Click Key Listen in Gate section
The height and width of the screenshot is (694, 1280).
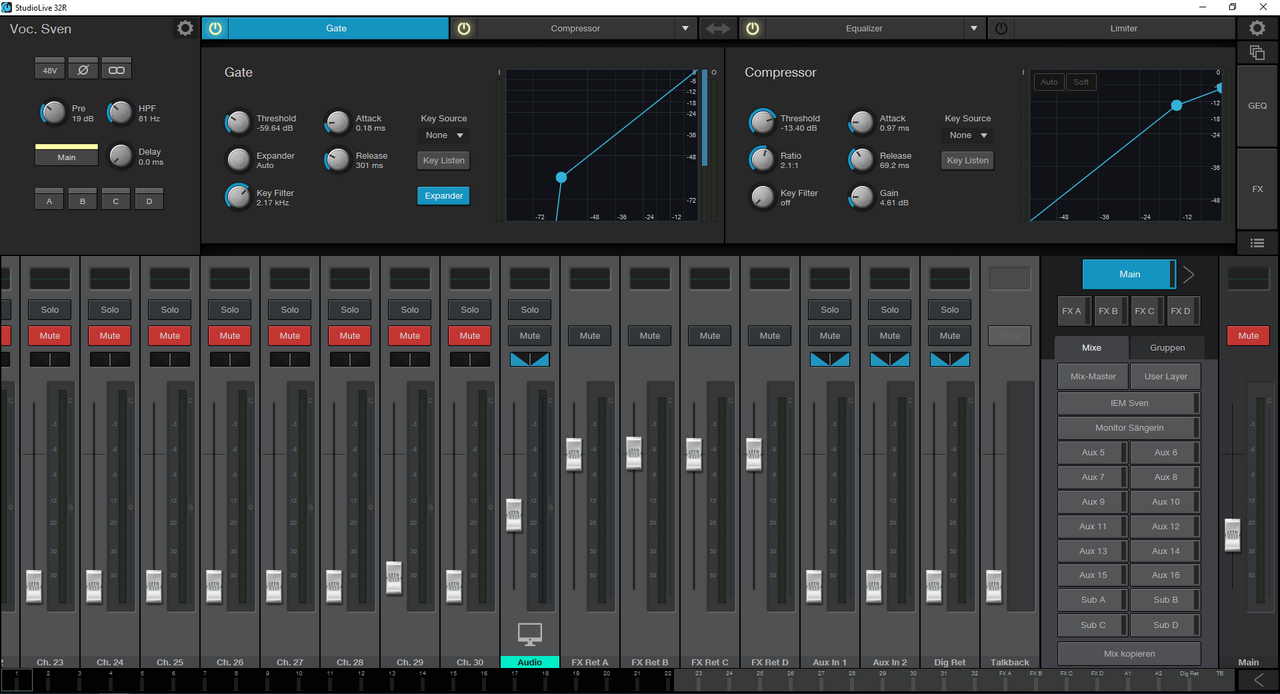tap(443, 160)
